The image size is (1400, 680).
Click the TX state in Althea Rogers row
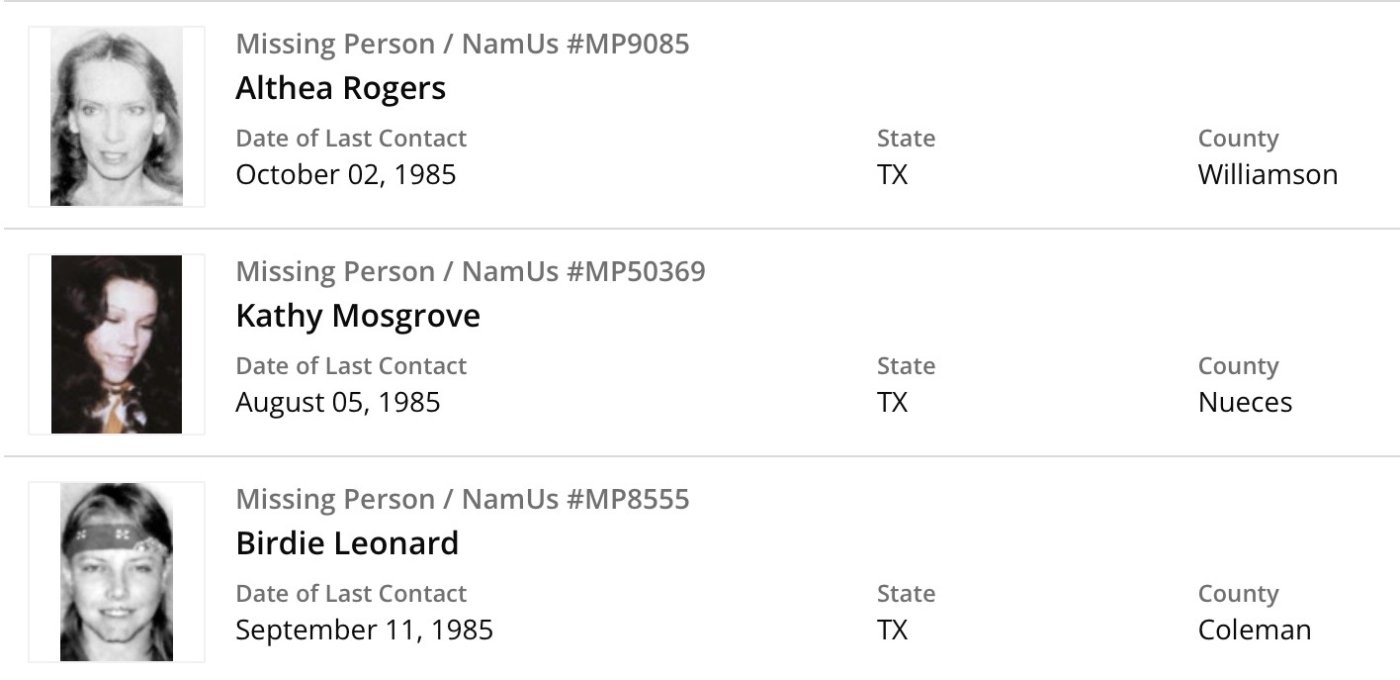point(892,175)
